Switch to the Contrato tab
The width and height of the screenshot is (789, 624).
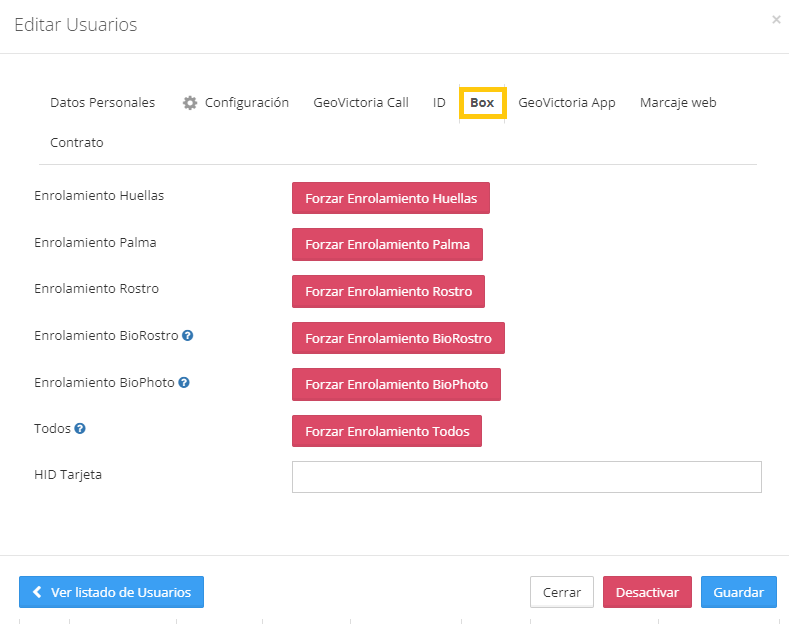[x=77, y=142]
